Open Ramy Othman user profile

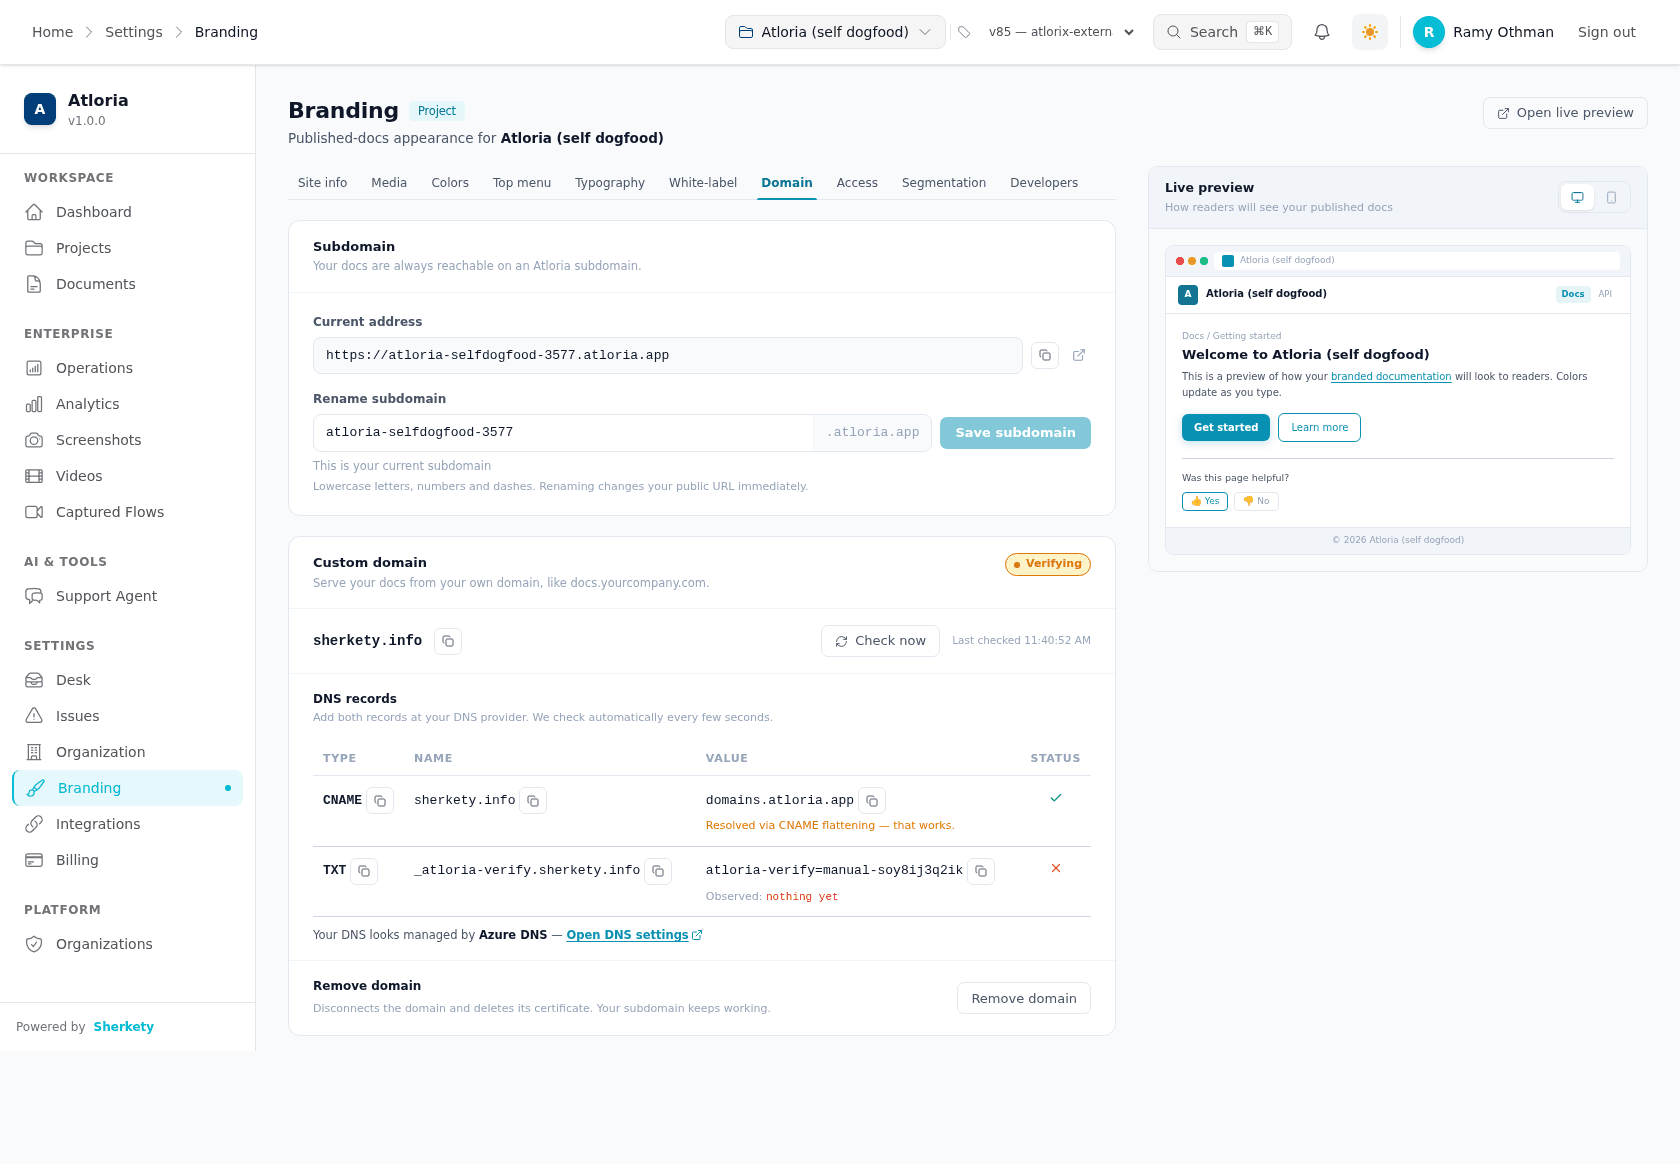click(1483, 32)
